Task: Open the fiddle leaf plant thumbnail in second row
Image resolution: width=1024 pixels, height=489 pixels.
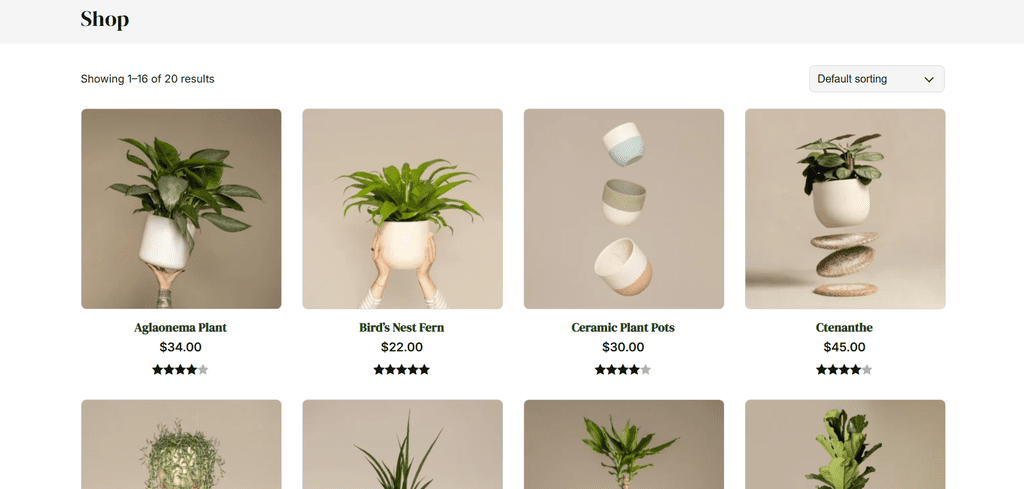Action: point(845,445)
